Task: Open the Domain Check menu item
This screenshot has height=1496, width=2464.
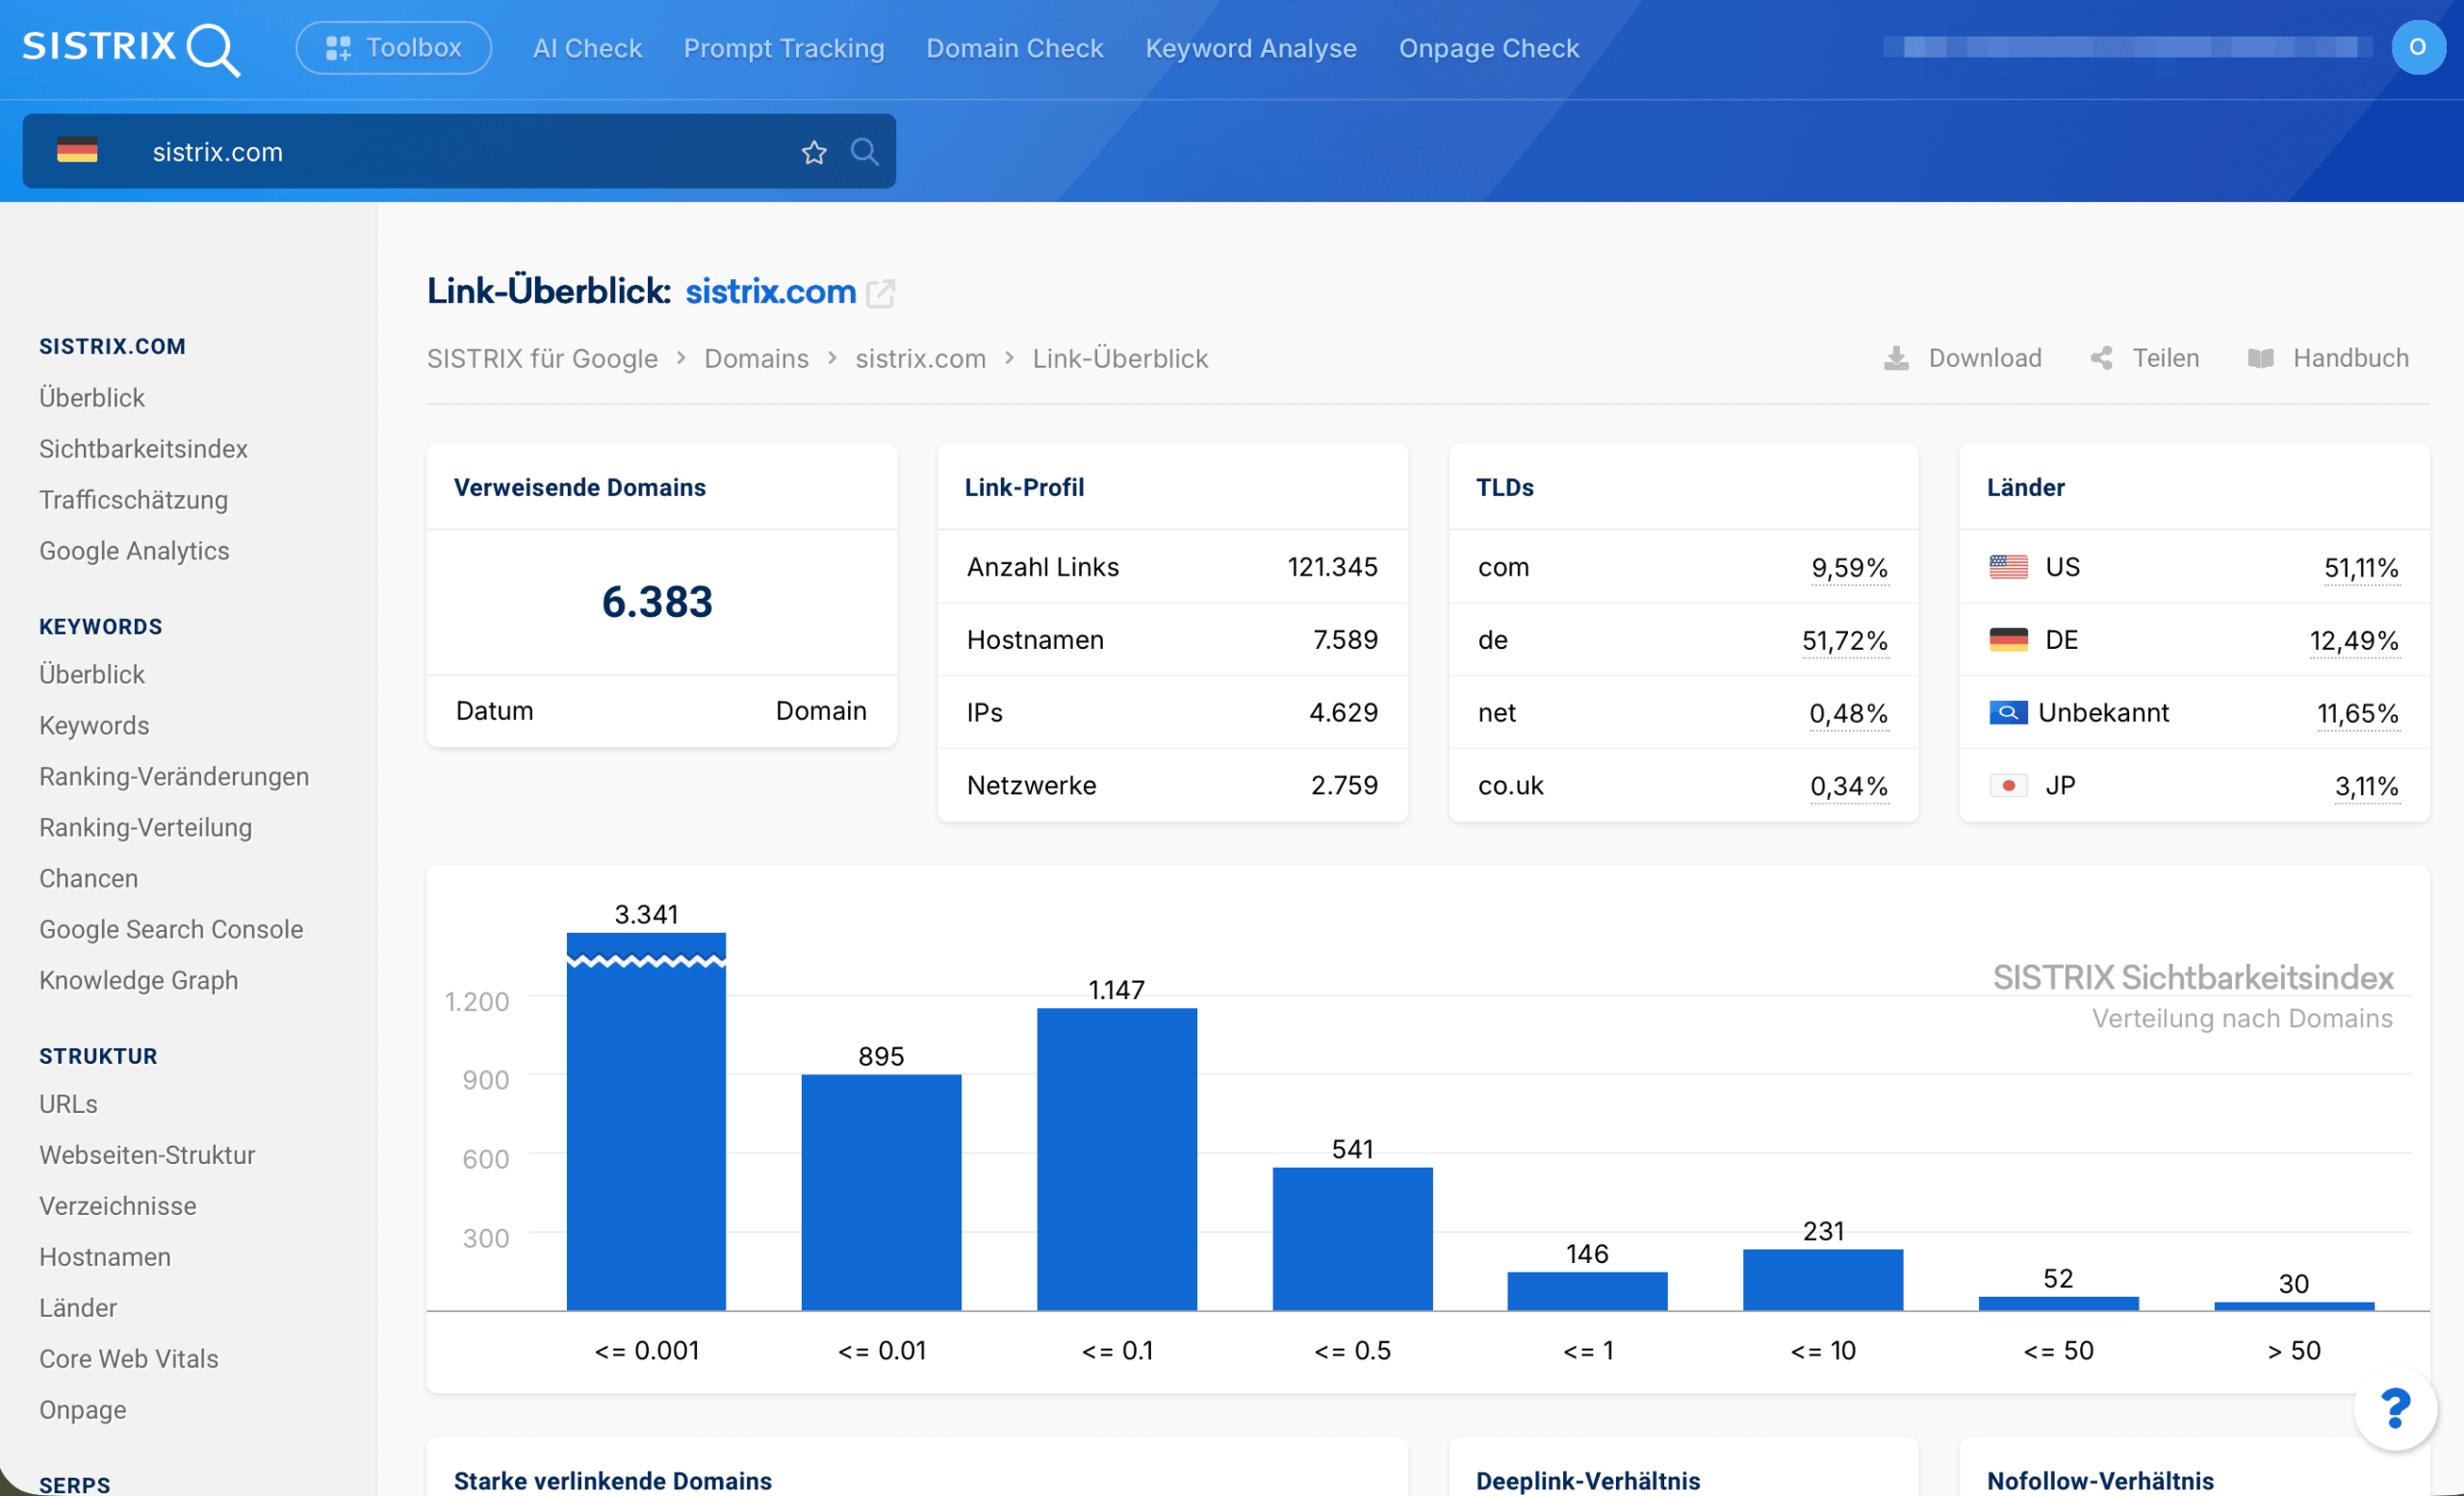Action: coord(1014,48)
